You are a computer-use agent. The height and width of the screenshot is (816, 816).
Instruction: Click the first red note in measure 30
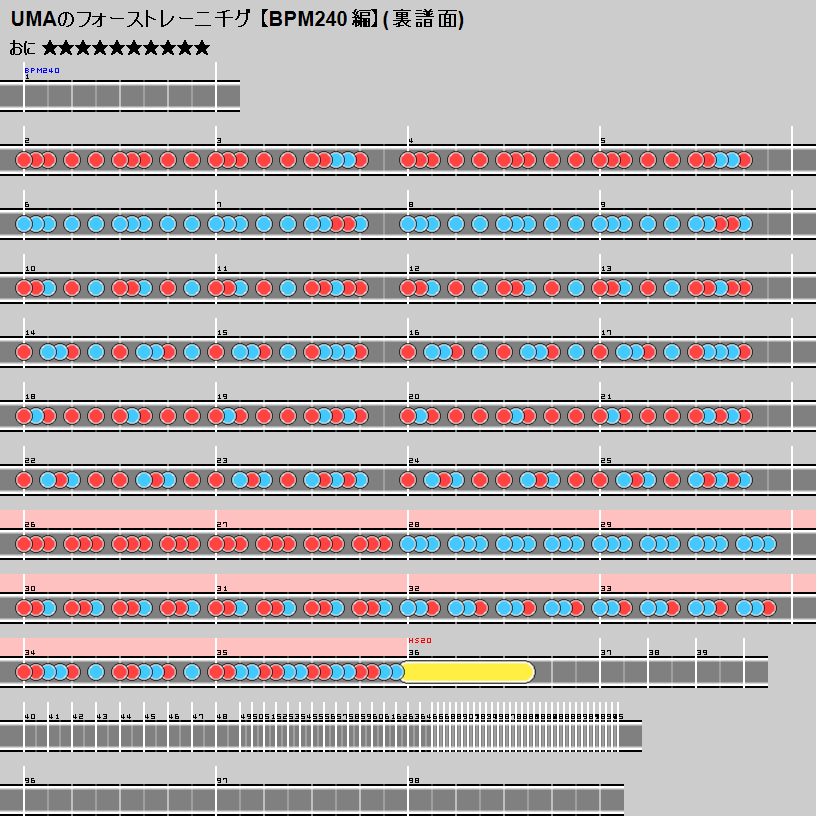24,608
